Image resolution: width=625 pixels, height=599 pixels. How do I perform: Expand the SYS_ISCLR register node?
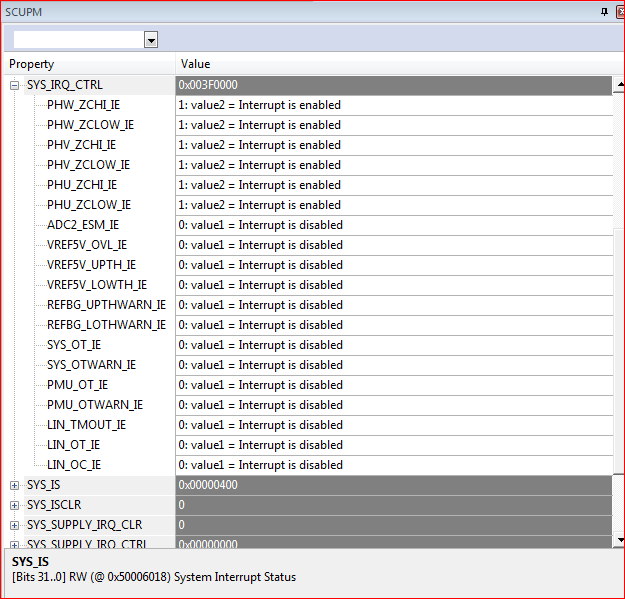coord(14,505)
